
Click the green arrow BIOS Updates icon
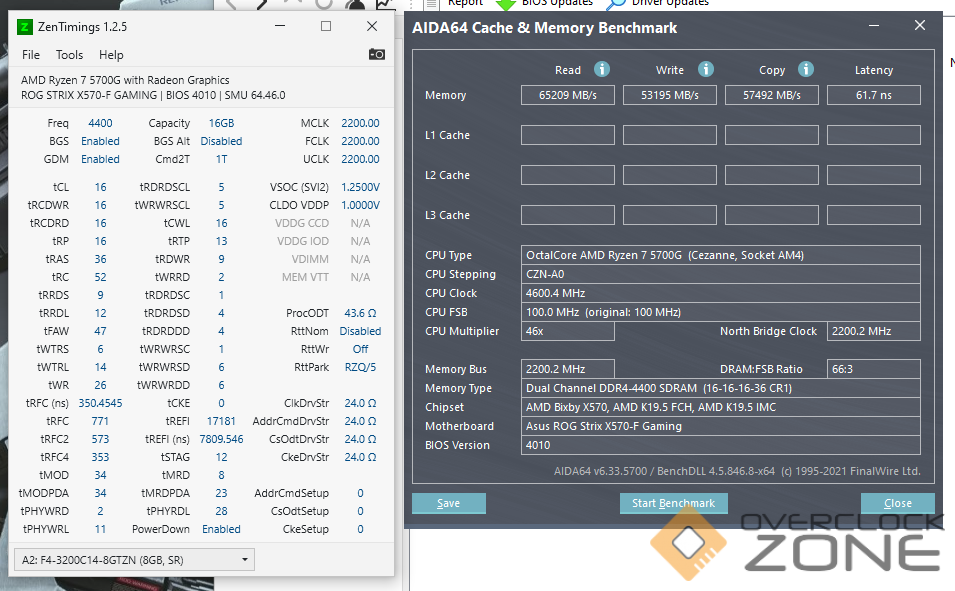click(507, 3)
